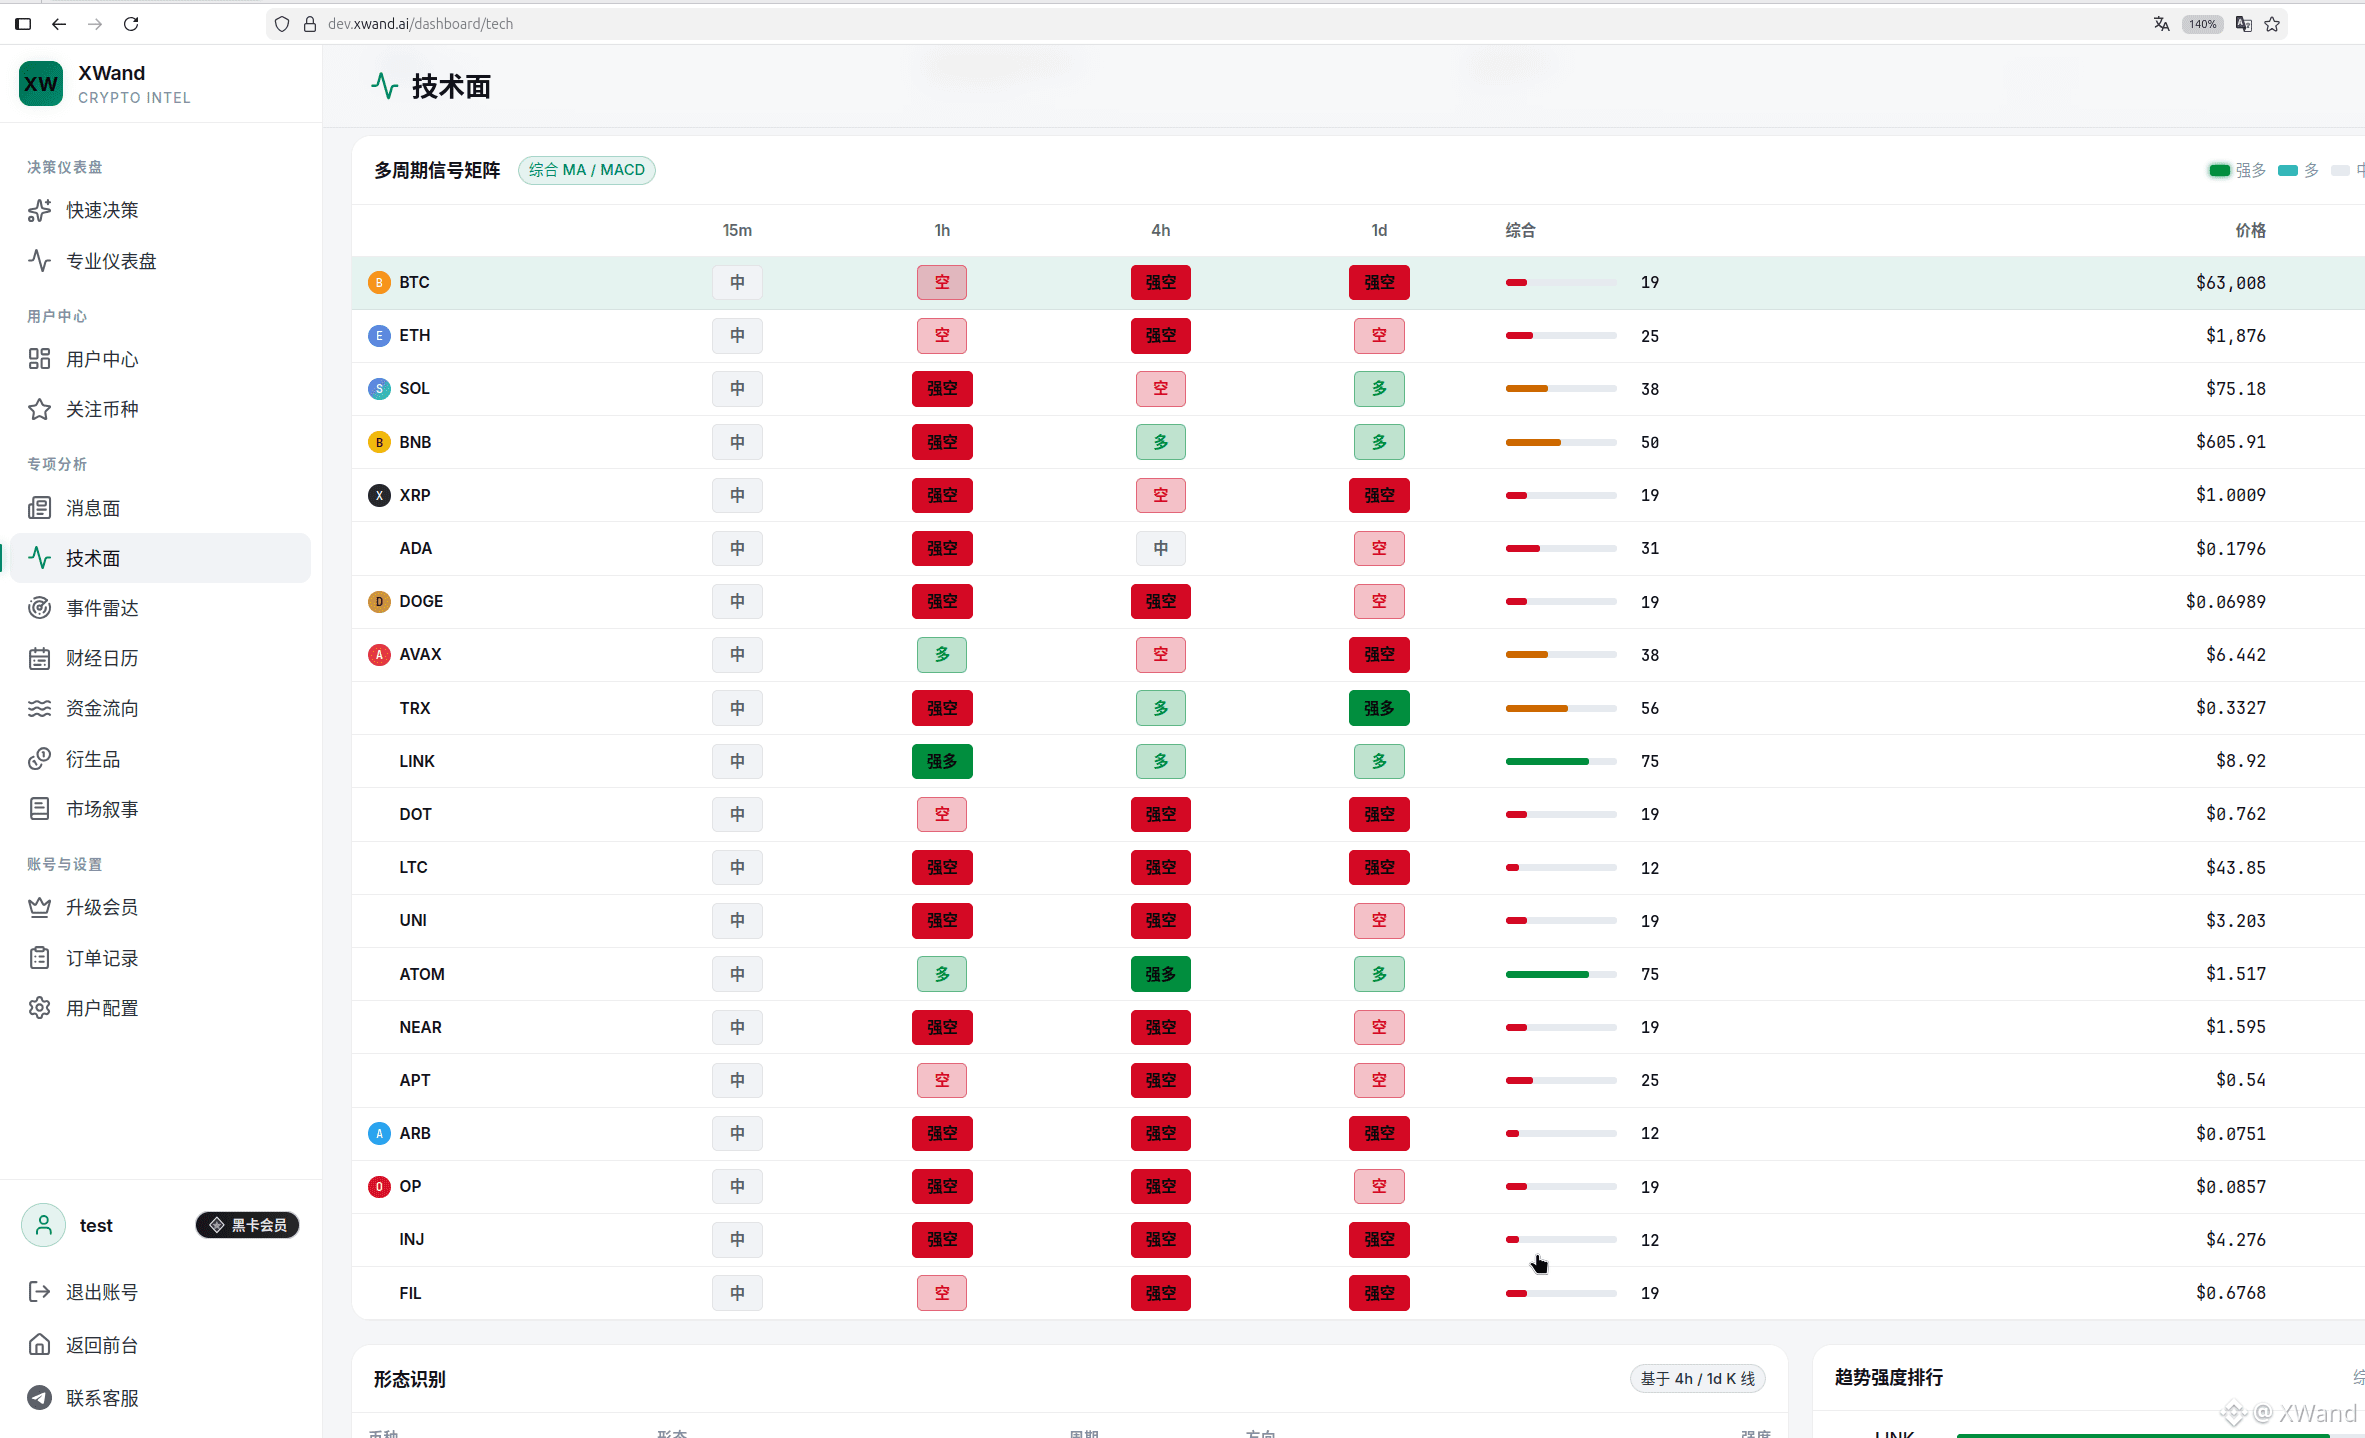Viewport: 2365px width, 1438px height.
Task: Click the 事件雷达 radar icon
Action: [39, 608]
